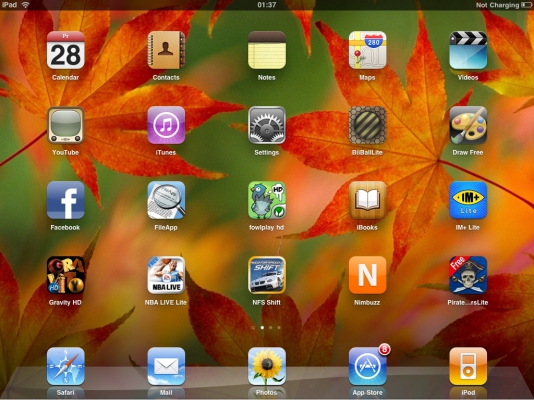534x400 pixels.
Task: Launch the BiiBallLite game
Action: [x=367, y=125]
